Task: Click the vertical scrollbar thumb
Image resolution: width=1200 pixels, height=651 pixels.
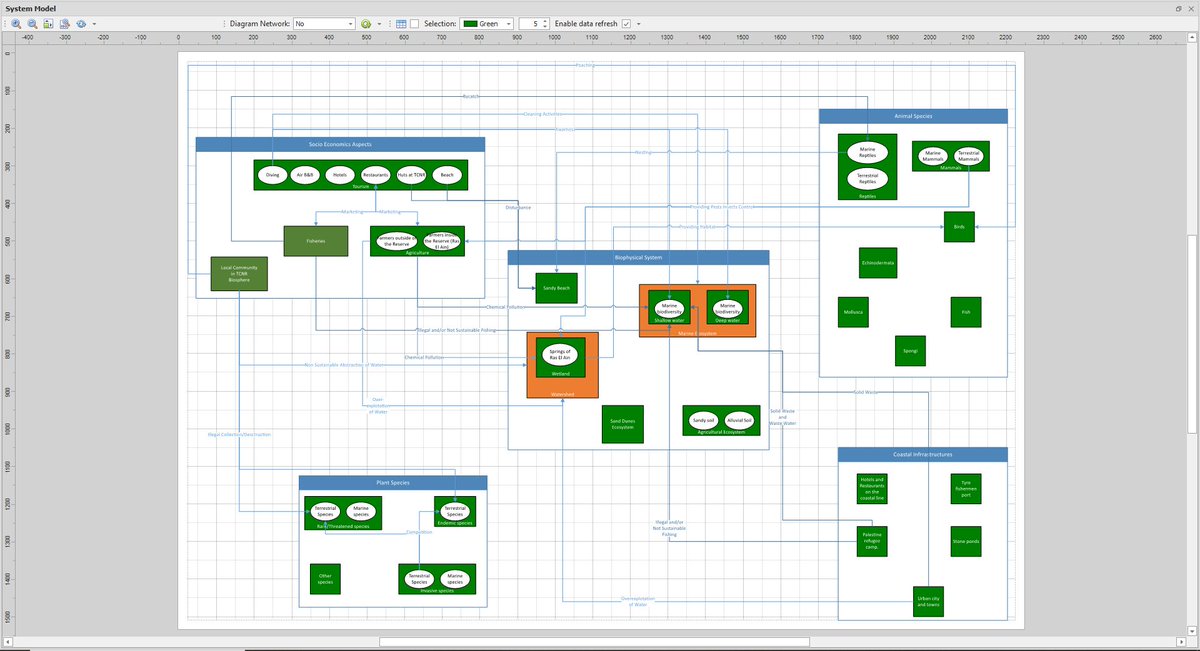Action: (x=1192, y=334)
